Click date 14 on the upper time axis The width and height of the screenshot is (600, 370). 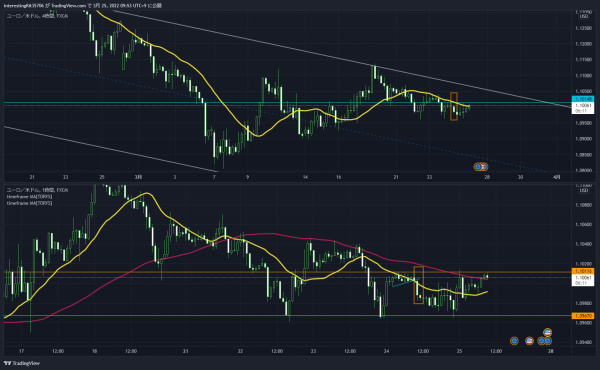305,177
